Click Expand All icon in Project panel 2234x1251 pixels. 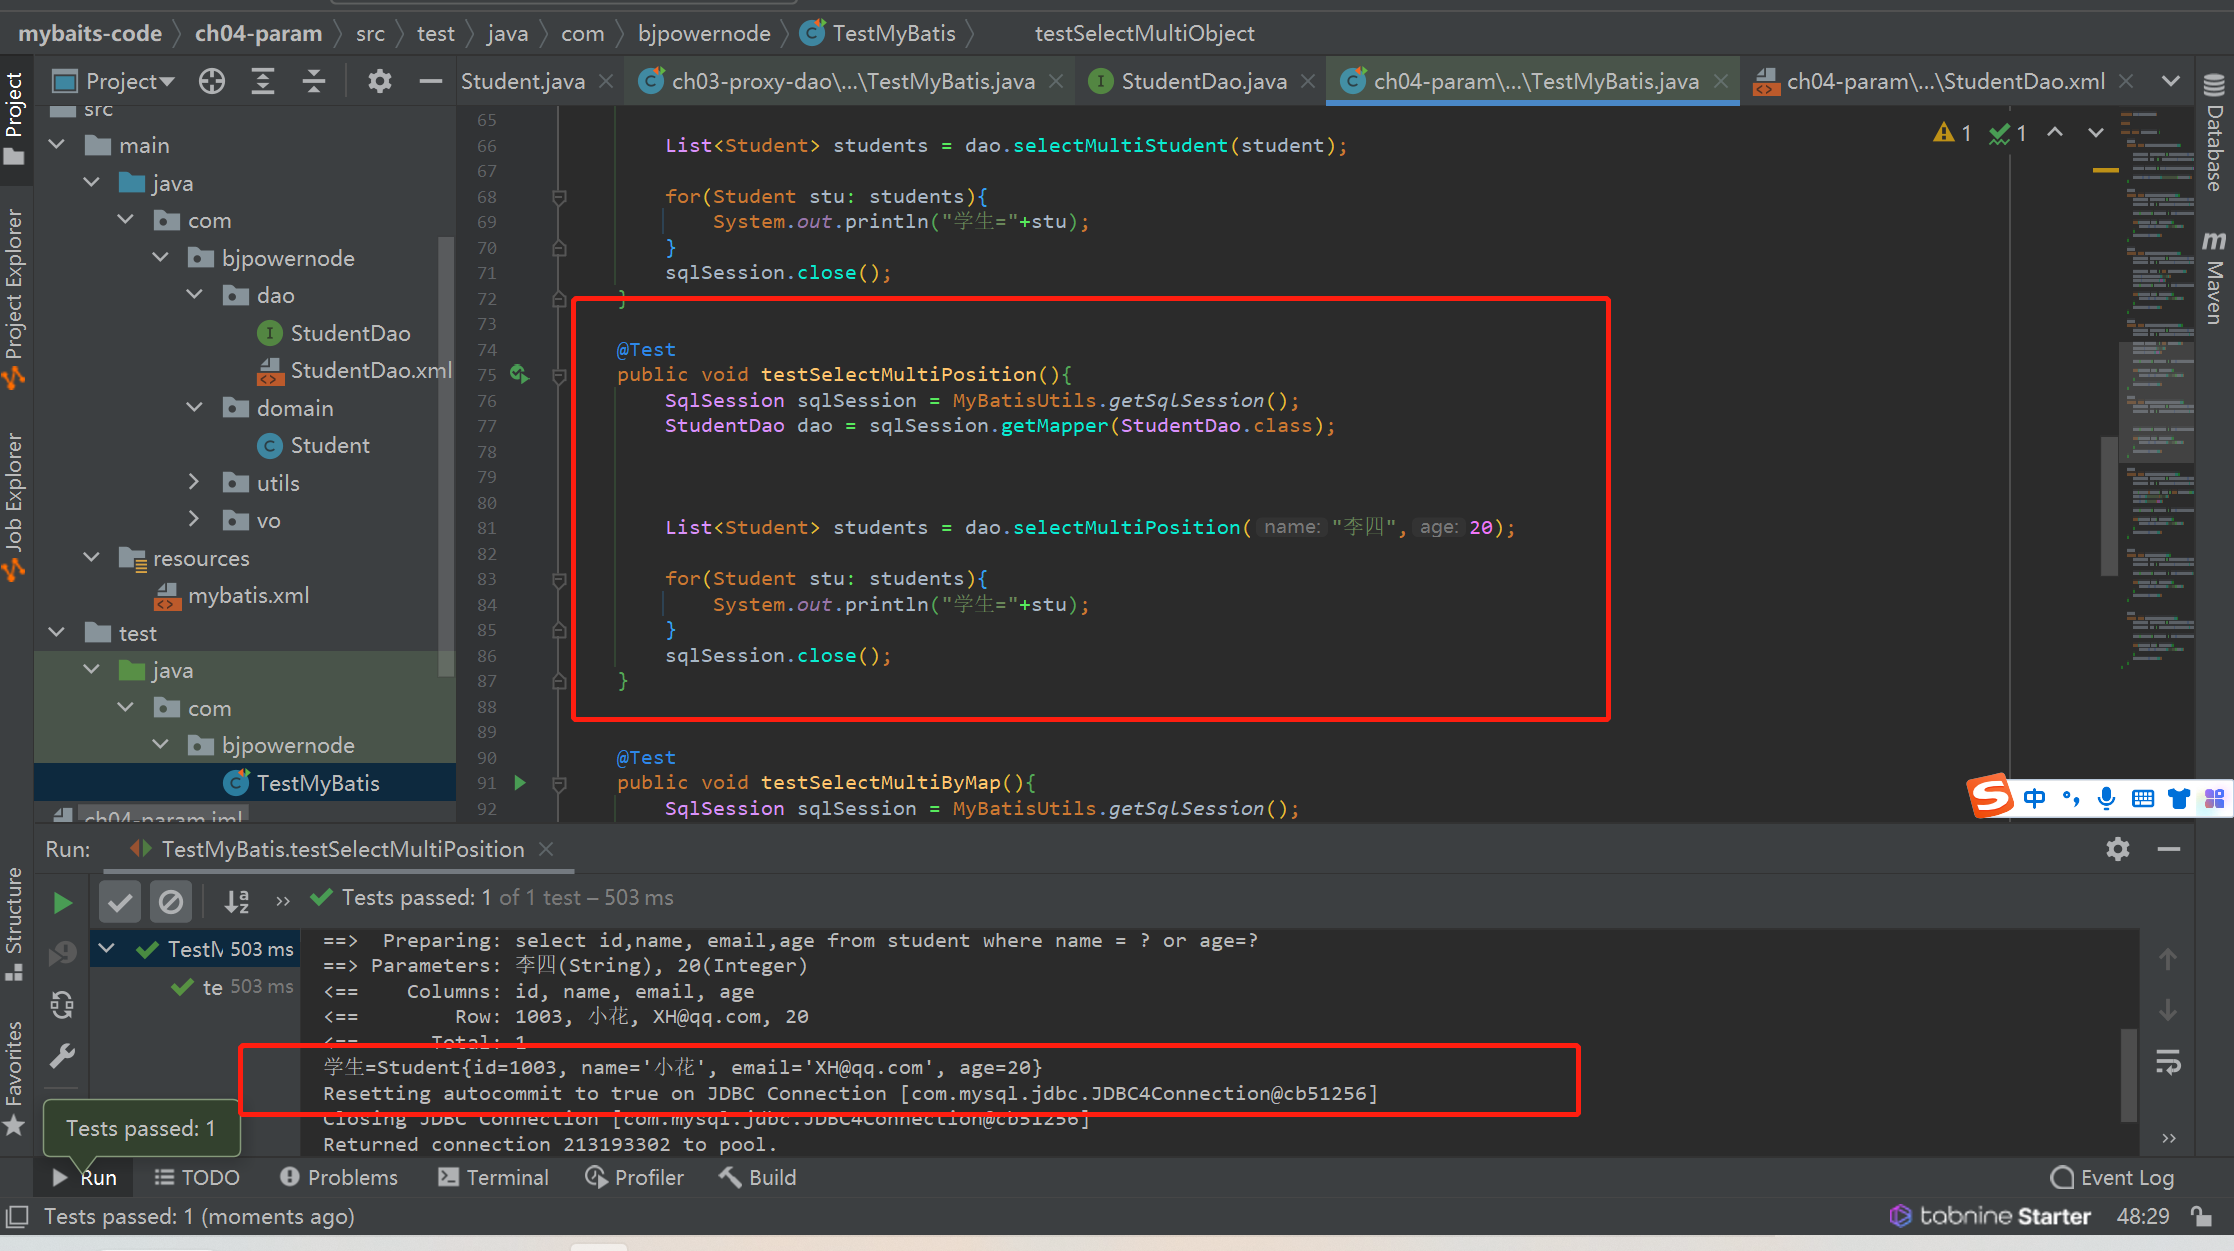coord(263,81)
